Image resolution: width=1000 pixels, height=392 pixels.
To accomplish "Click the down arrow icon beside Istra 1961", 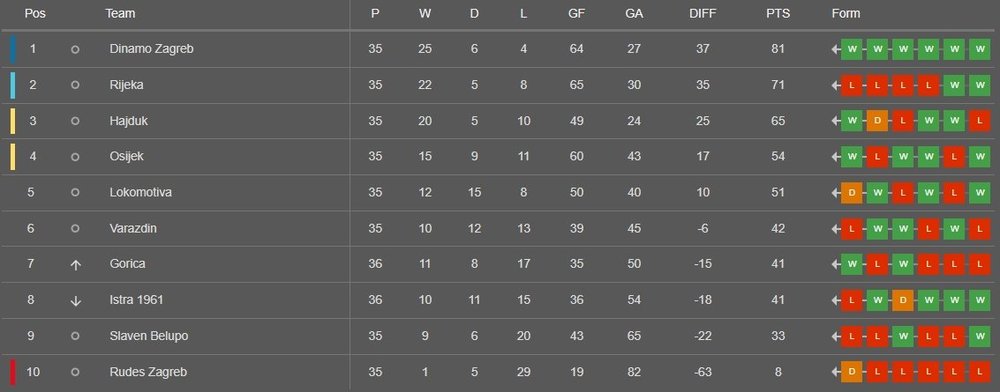I will pos(75,300).
